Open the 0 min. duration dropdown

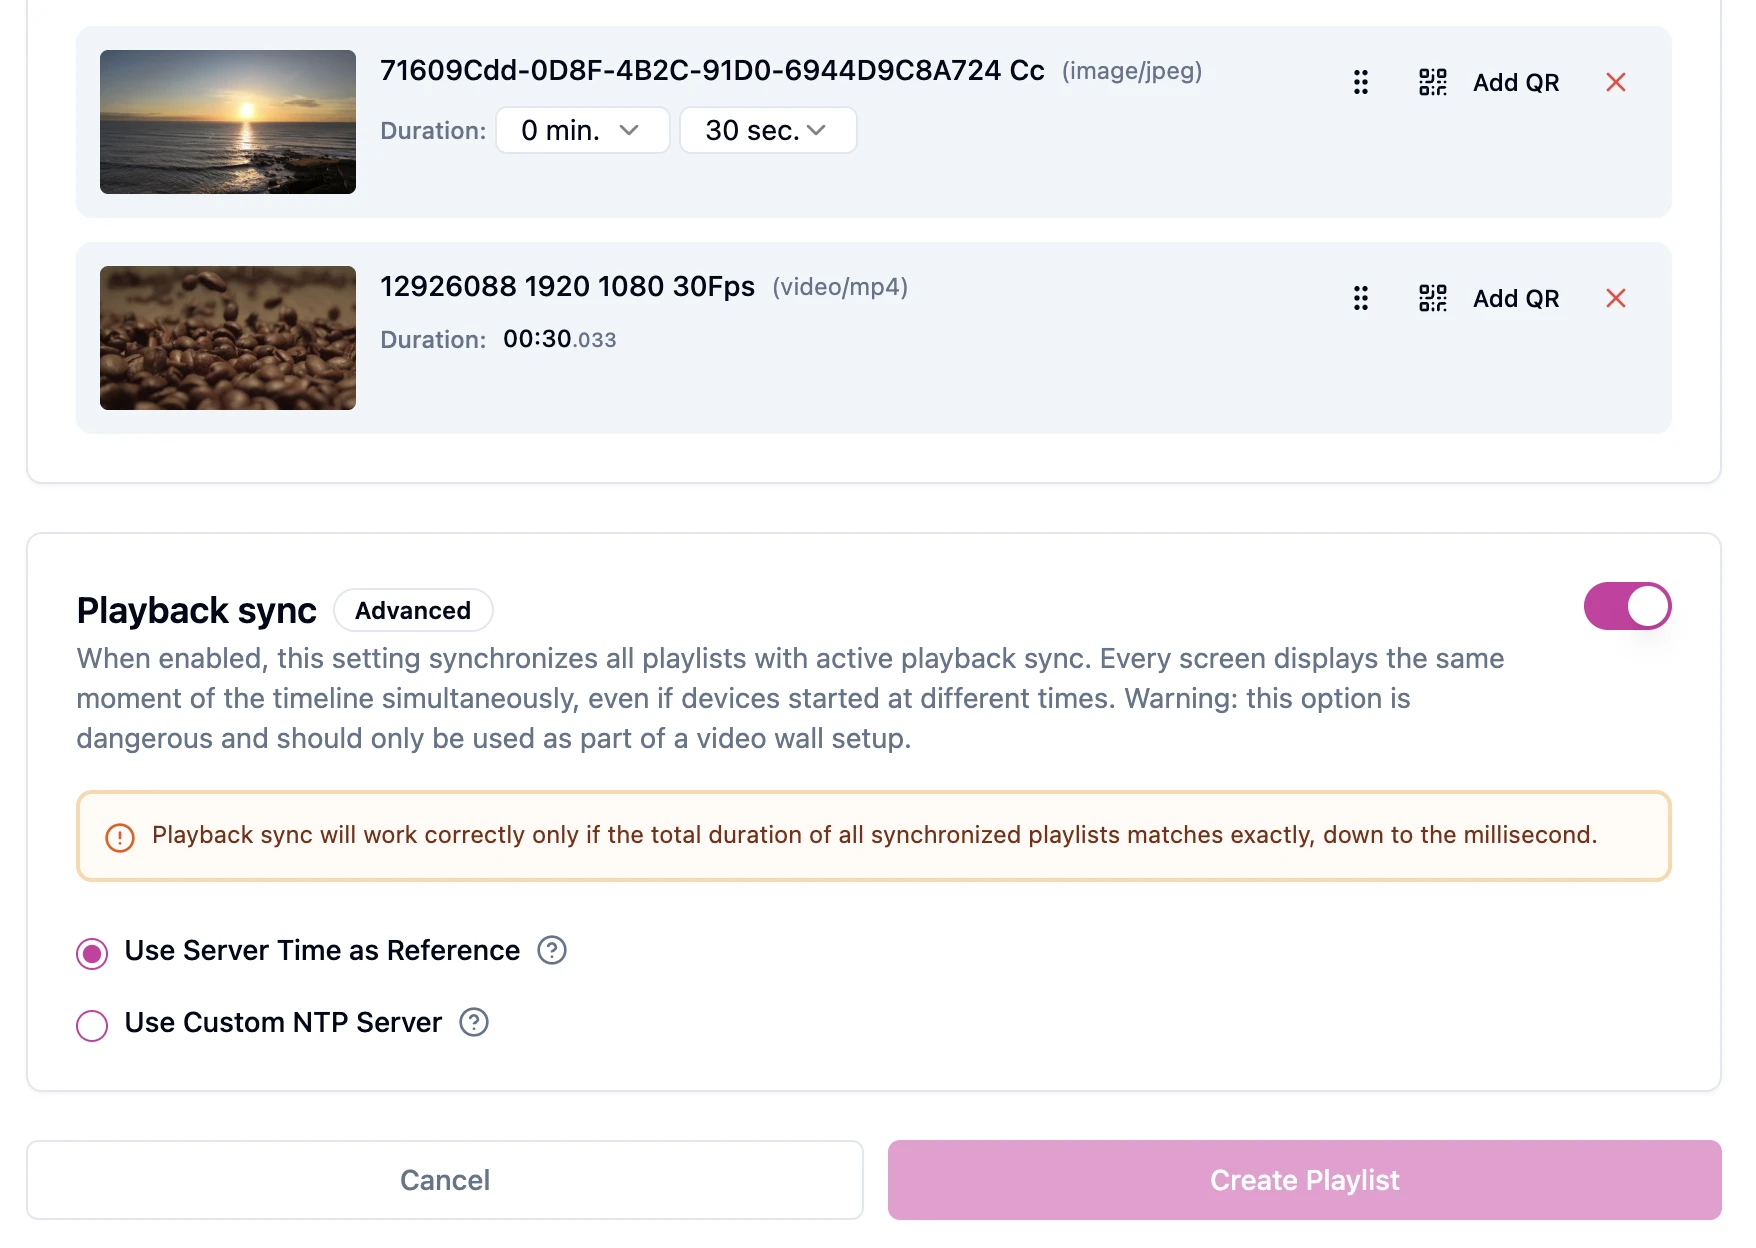click(583, 130)
